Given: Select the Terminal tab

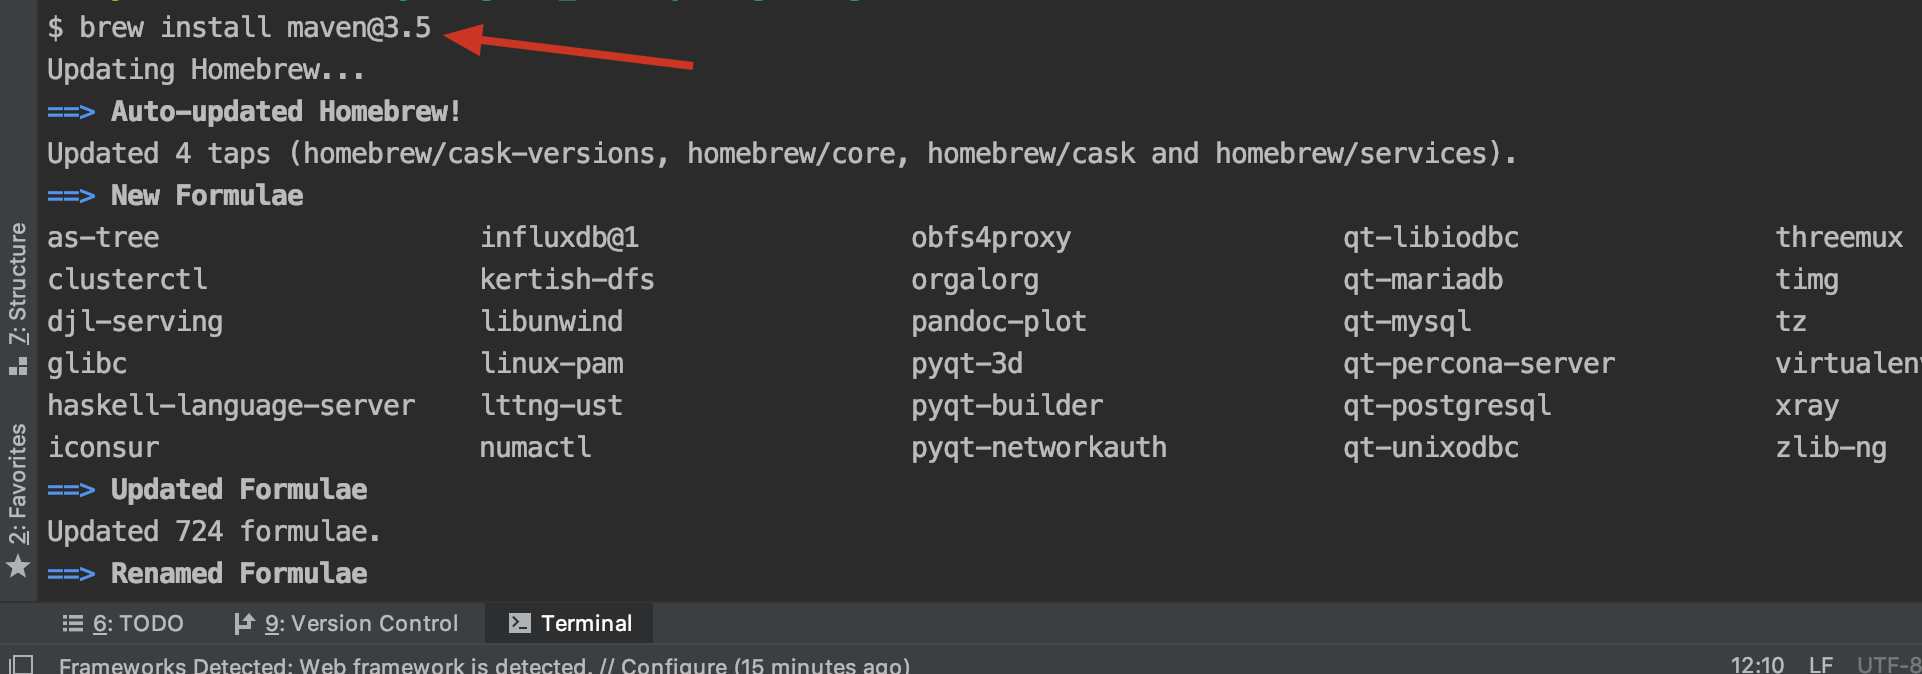Looking at the screenshot, I should point(585,623).
